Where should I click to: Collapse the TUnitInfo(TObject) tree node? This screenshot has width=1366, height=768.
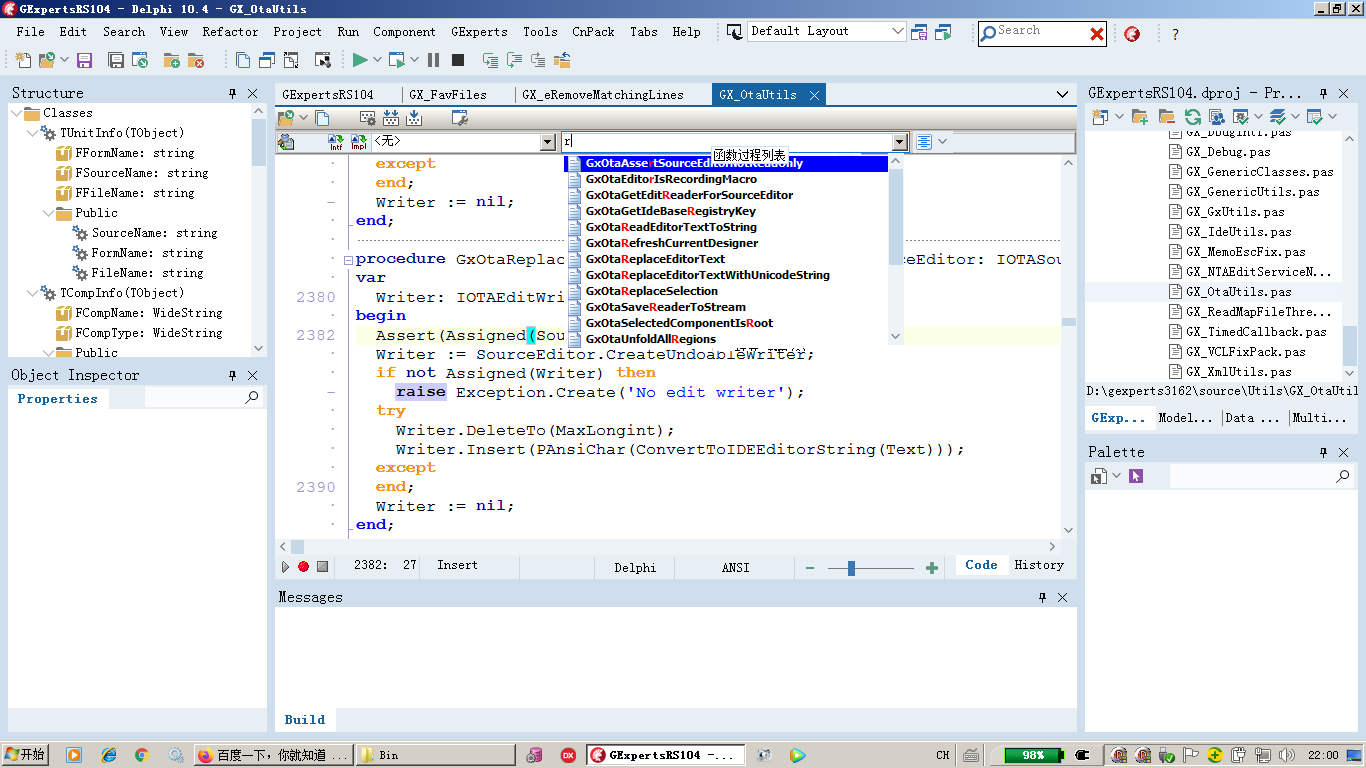click(x=32, y=133)
